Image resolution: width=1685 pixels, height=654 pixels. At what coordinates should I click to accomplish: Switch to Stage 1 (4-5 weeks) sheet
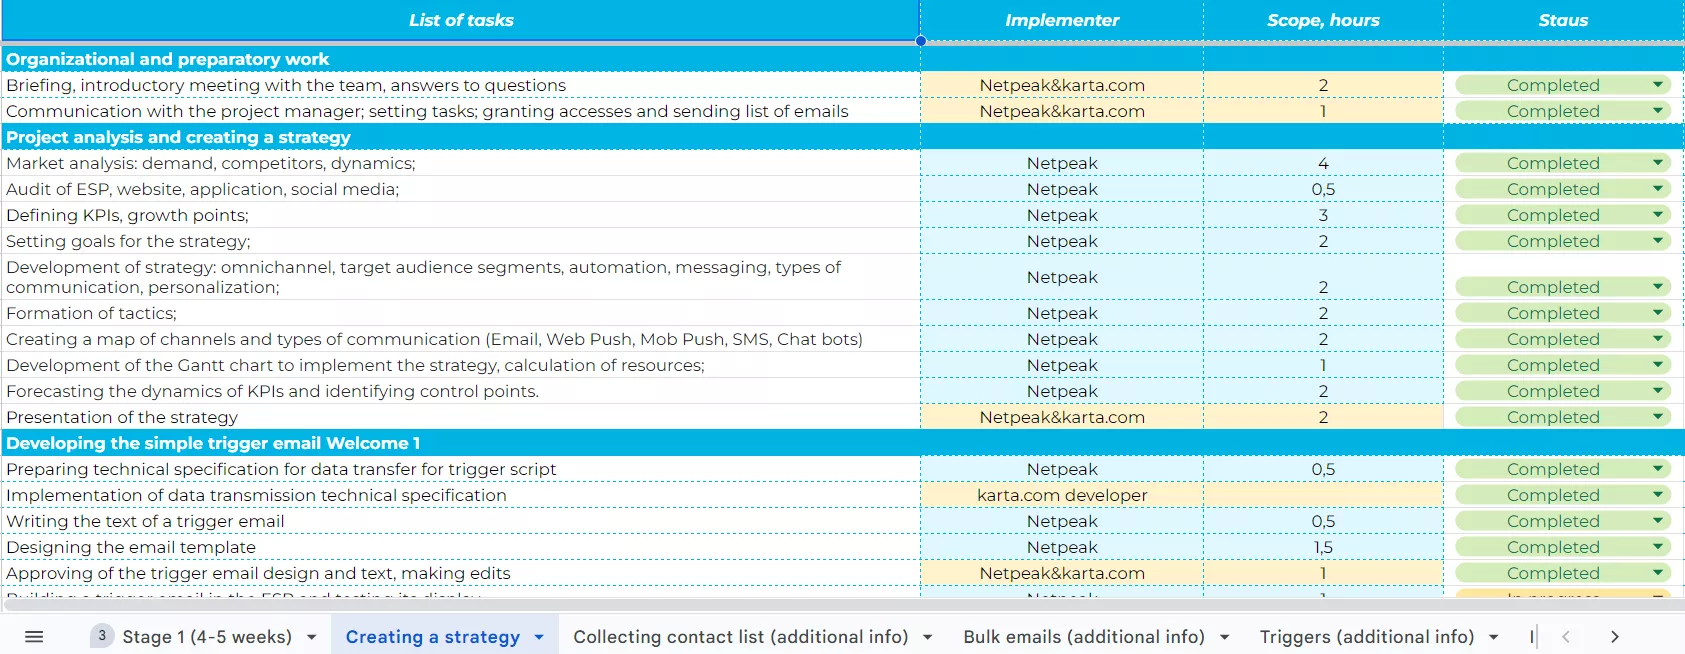click(207, 637)
